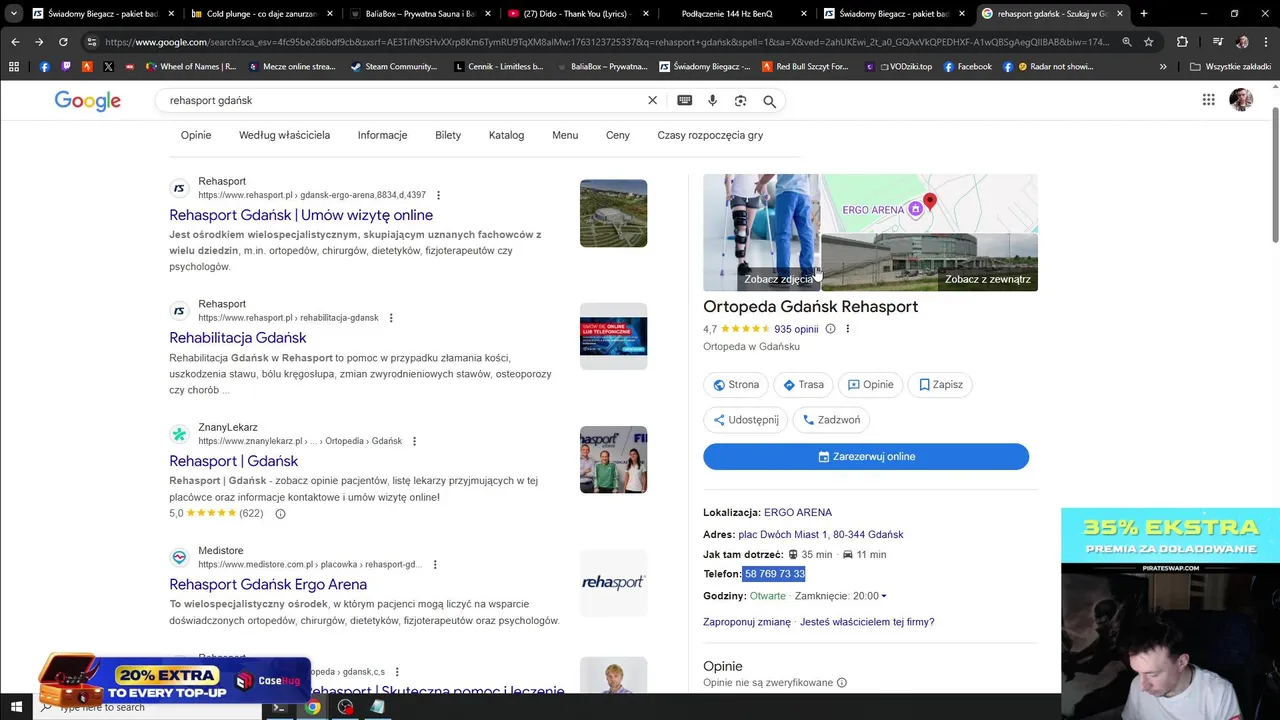Click the Zobacz zdjęcia photo thumbnail
This screenshot has width=1280, height=720.
761,233
